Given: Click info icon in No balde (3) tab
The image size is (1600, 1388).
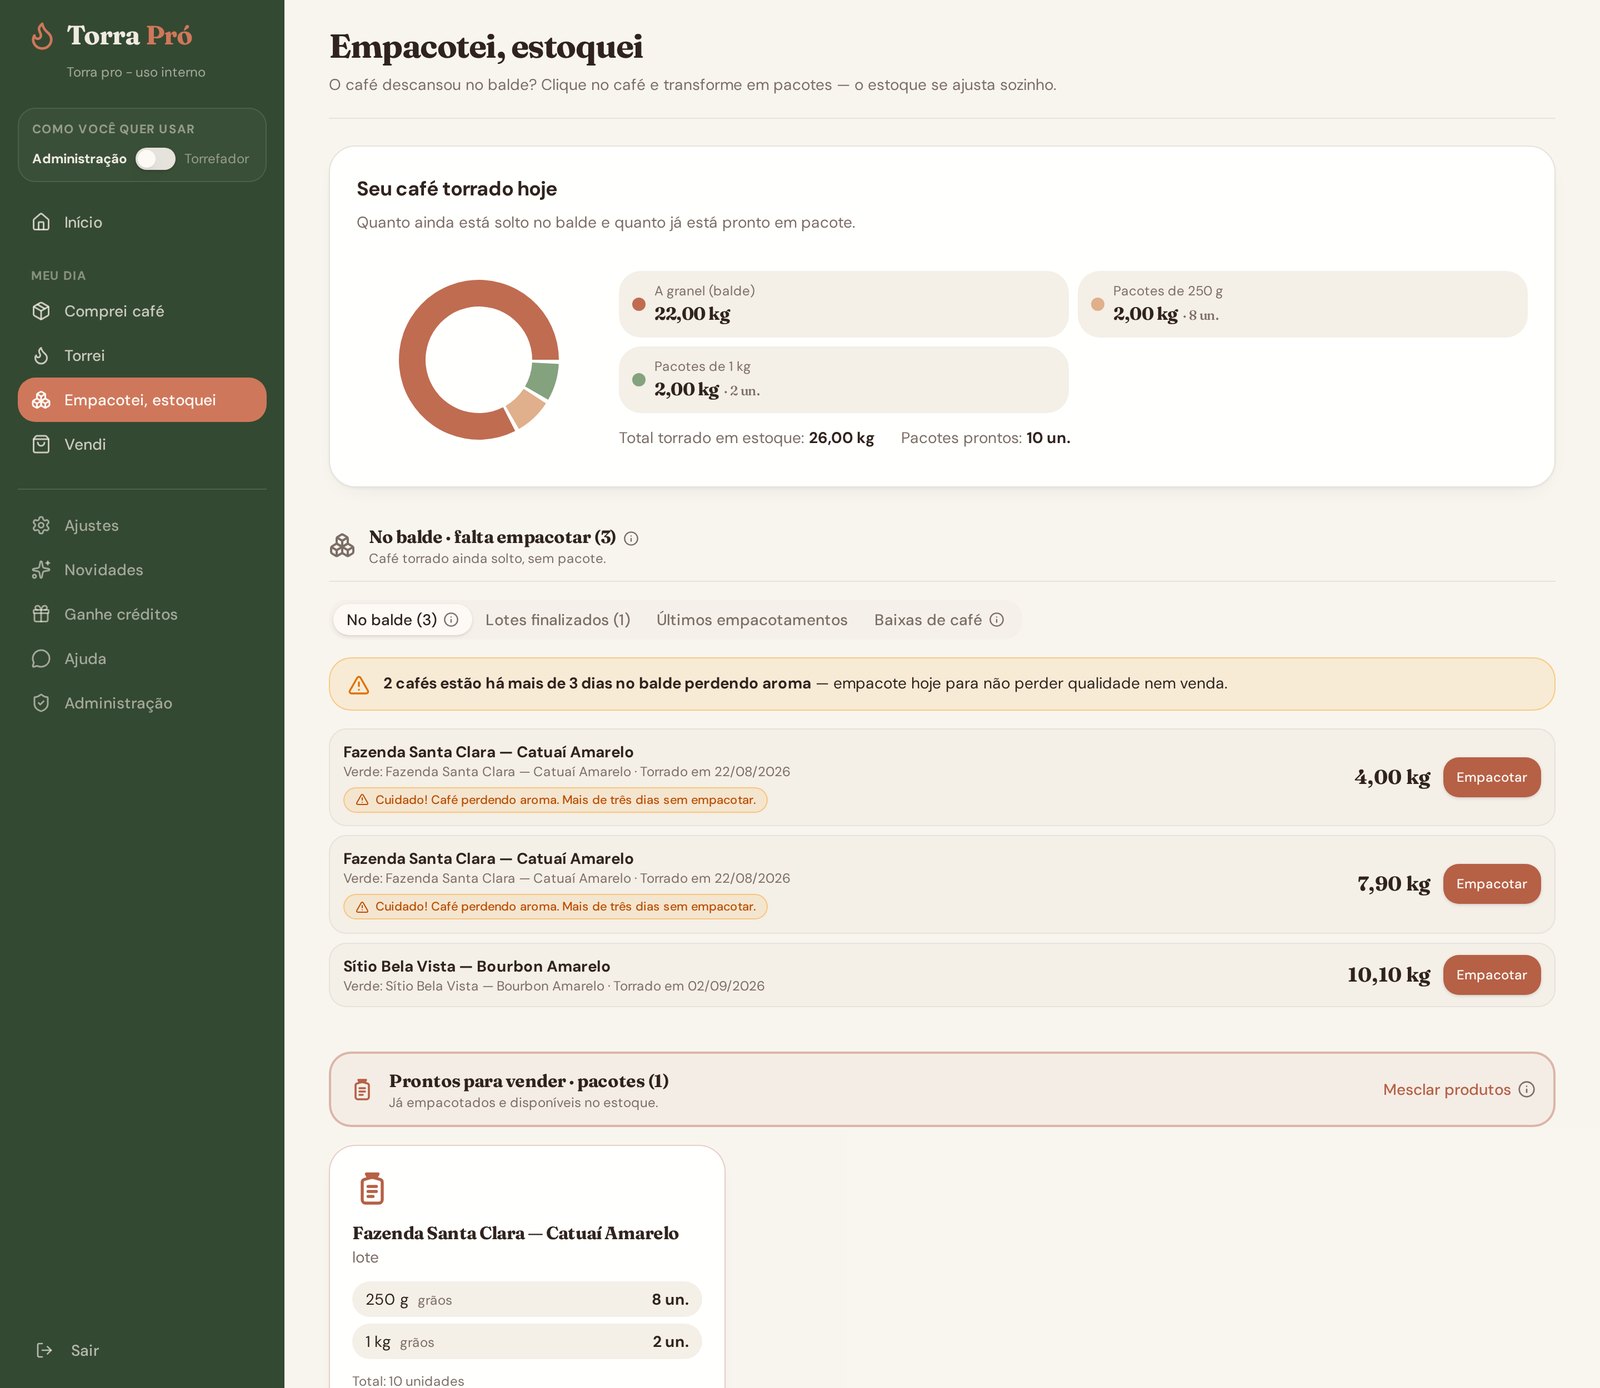Looking at the screenshot, I should click(x=451, y=620).
